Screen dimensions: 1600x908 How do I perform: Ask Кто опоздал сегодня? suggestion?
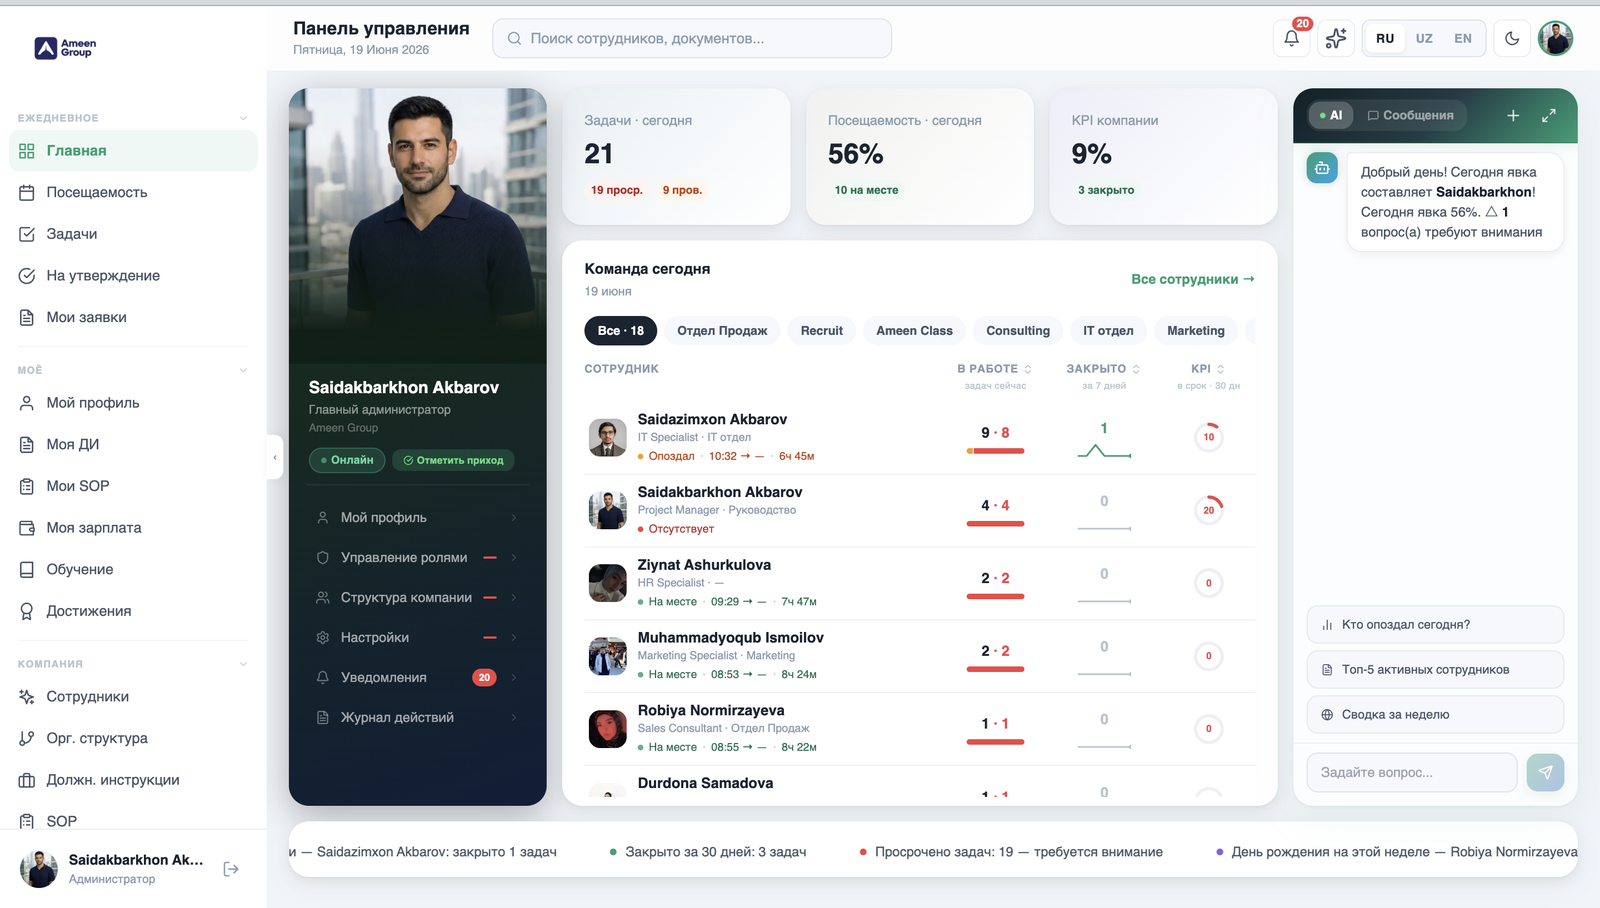click(x=1435, y=625)
